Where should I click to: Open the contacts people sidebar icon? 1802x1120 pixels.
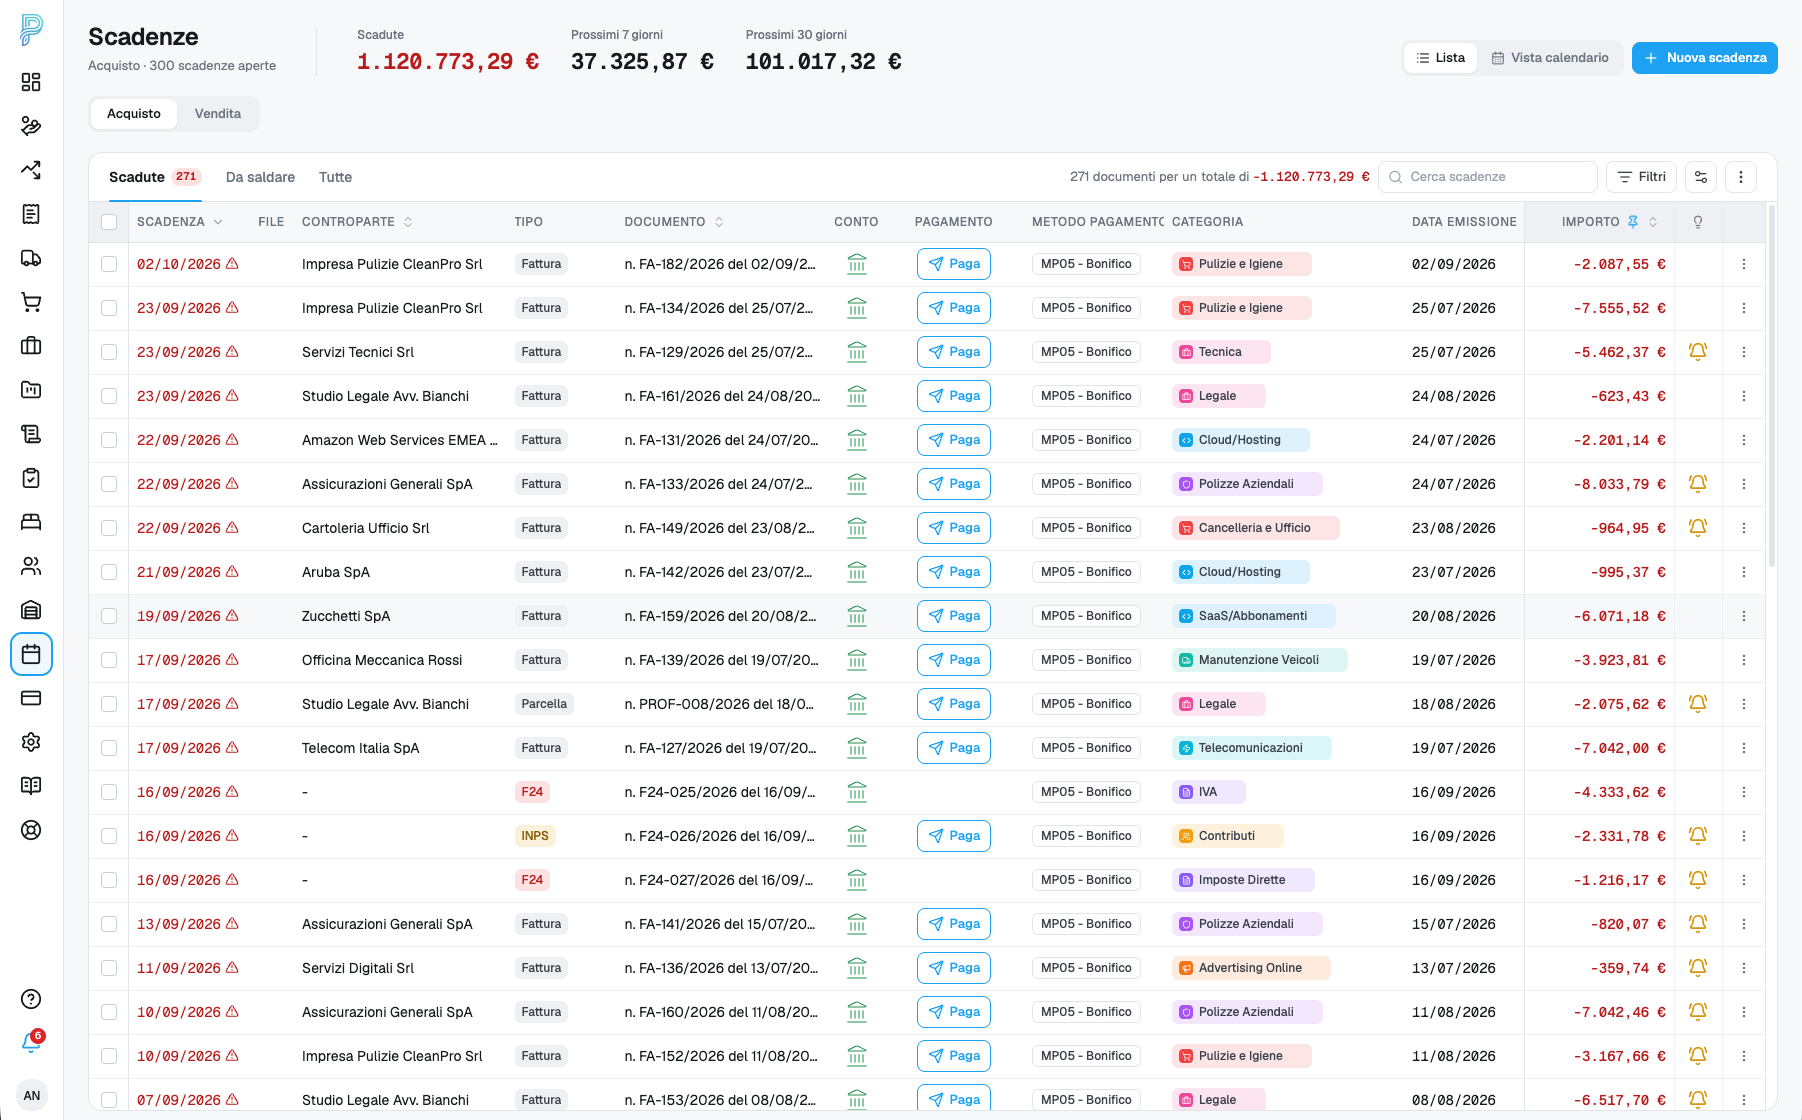click(31, 566)
